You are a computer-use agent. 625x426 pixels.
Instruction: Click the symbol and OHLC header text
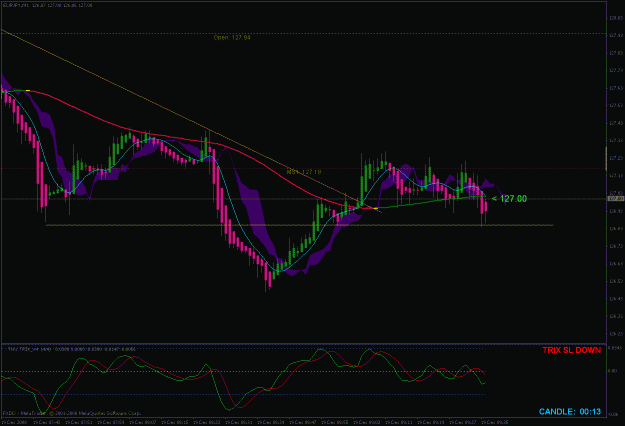[47, 6]
